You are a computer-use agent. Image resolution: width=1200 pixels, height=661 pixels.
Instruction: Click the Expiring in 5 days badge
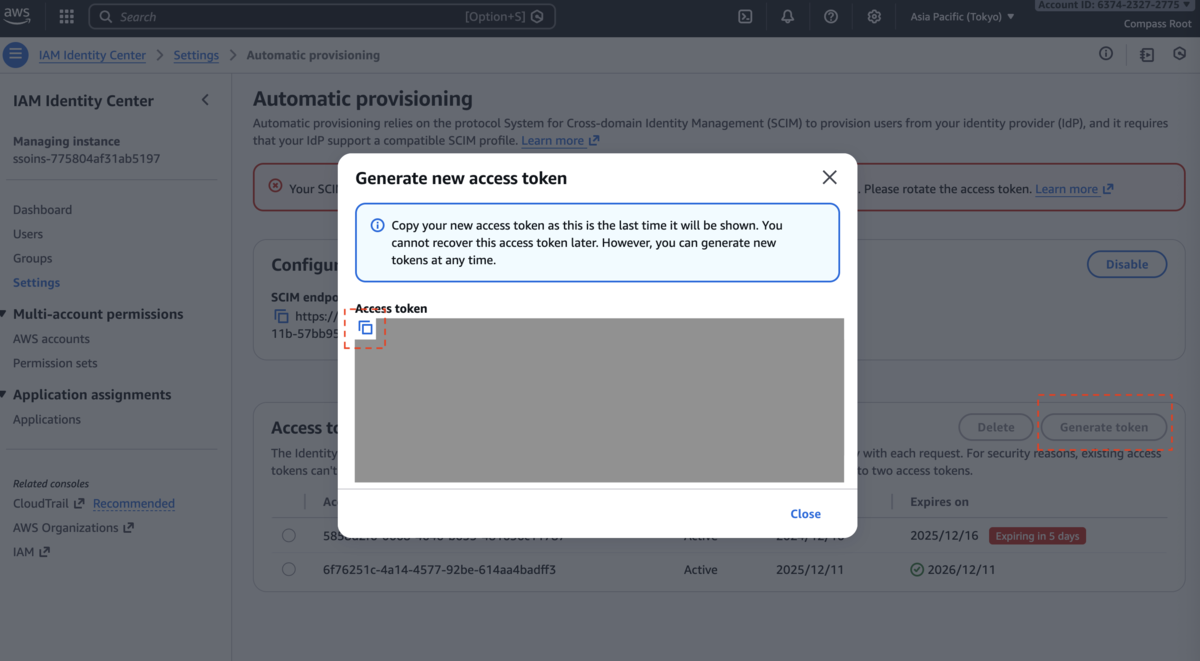pyautogui.click(x=1037, y=536)
